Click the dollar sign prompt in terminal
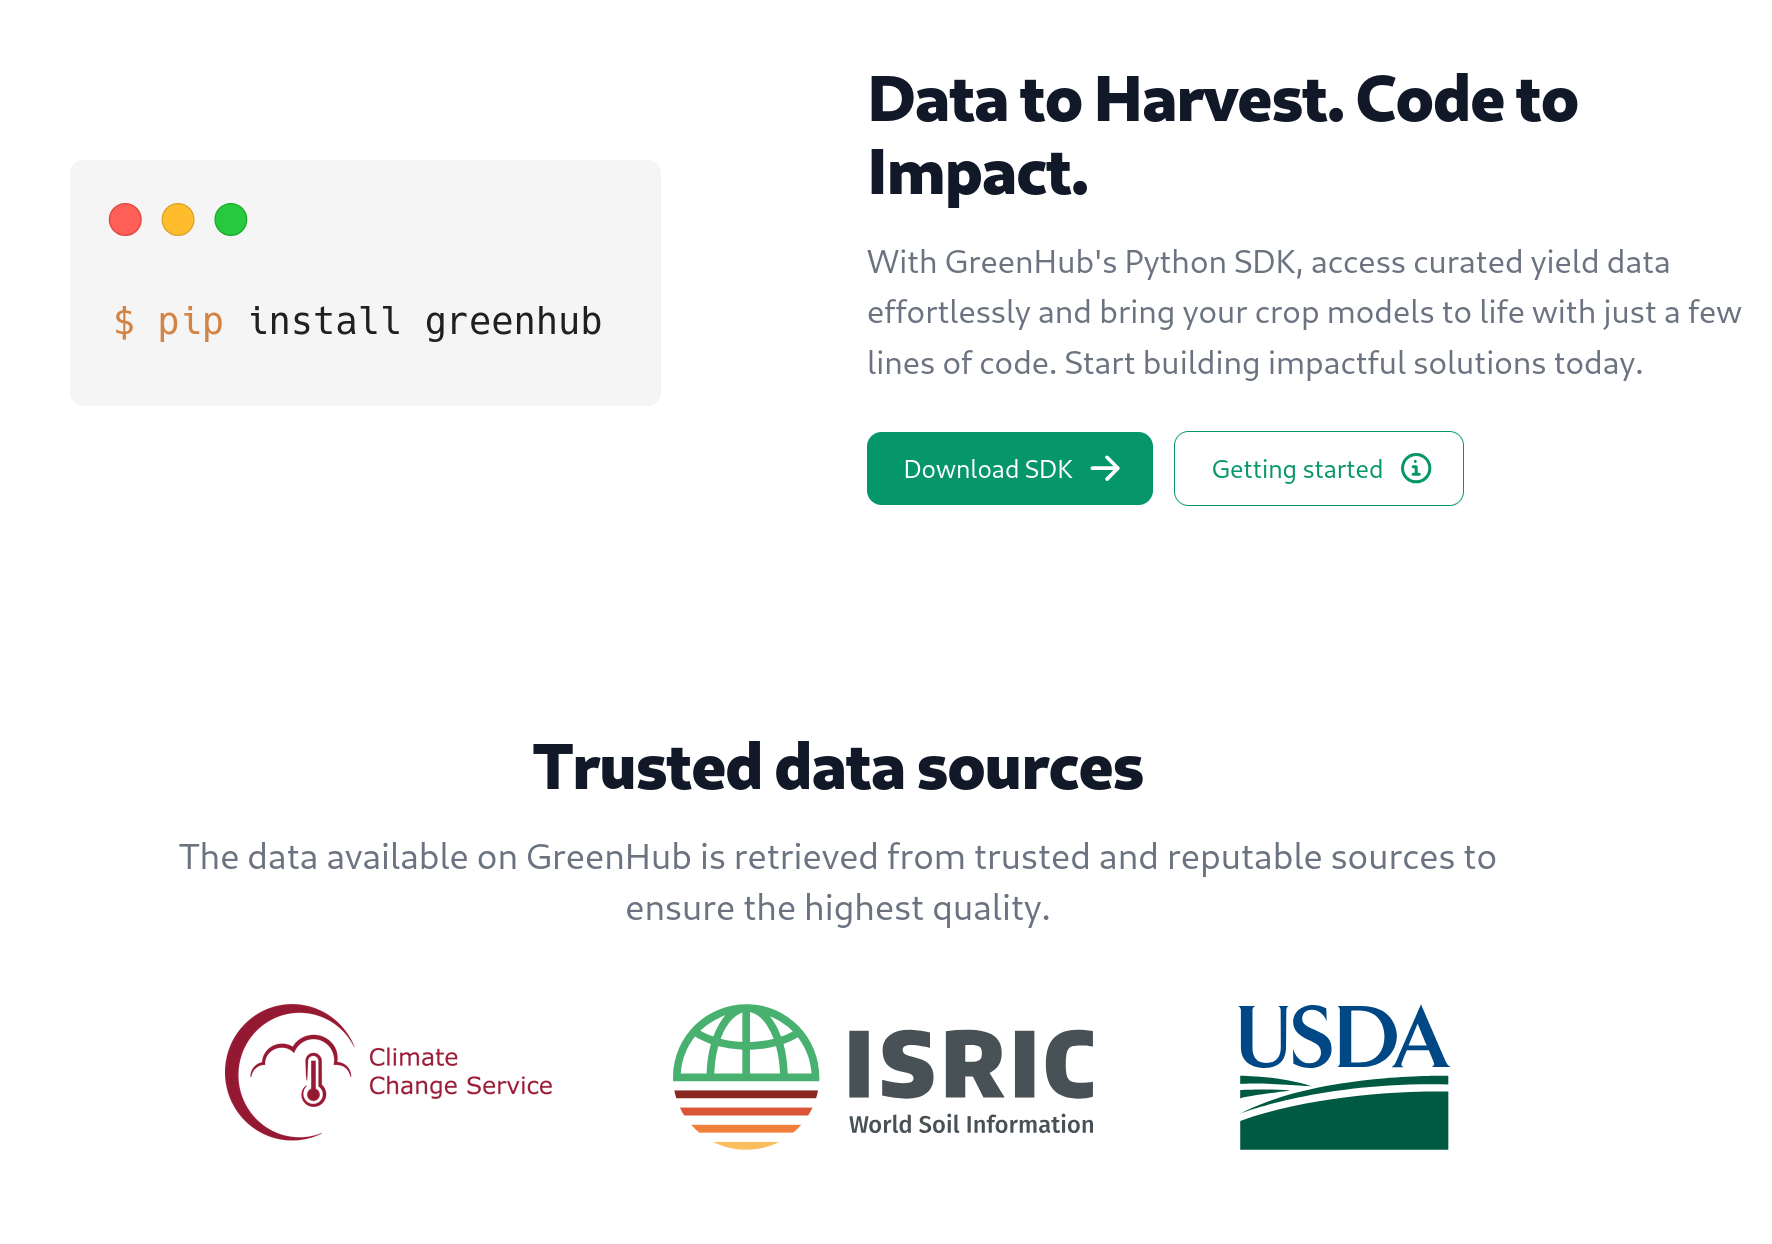Viewport: 1772px width, 1244px height. pyautogui.click(x=124, y=322)
